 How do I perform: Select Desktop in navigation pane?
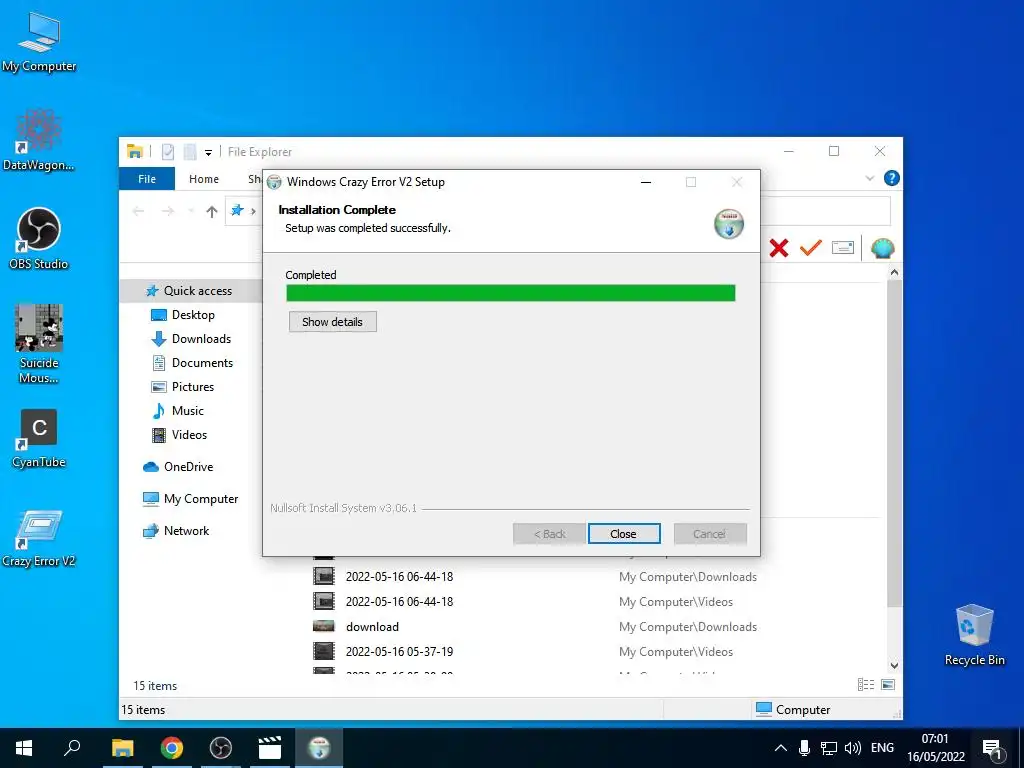[191, 315]
